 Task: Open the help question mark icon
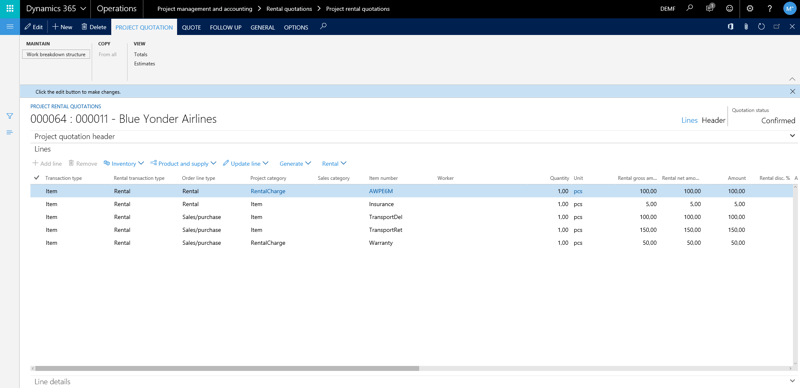(x=769, y=9)
